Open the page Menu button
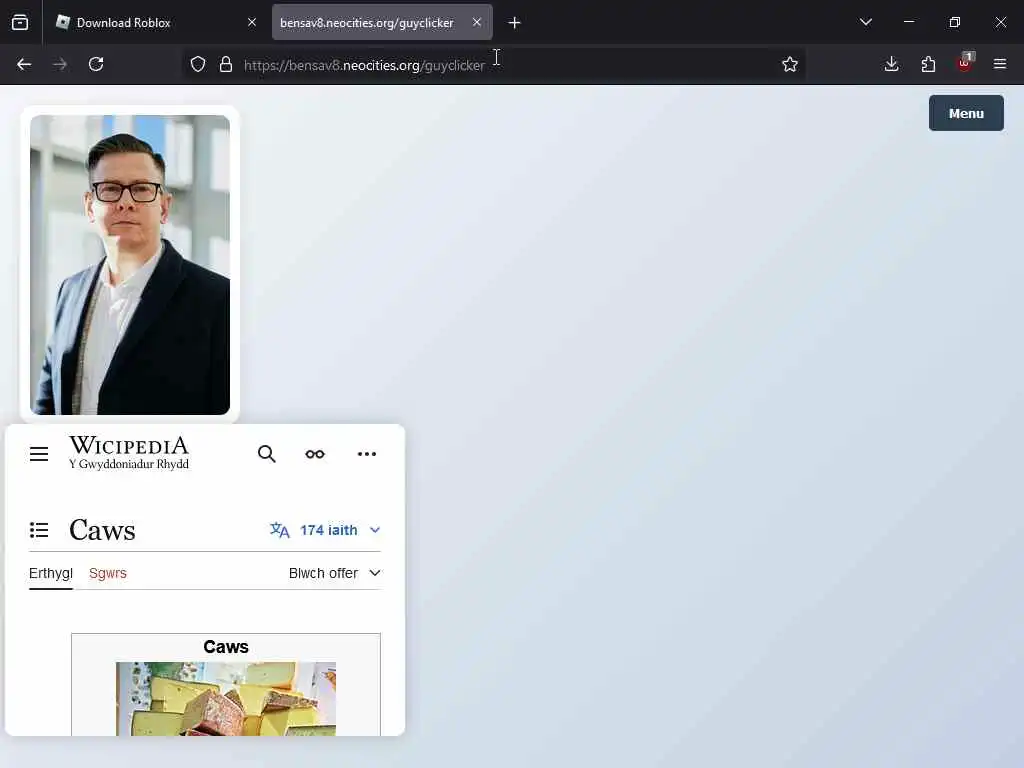 pos(966,113)
